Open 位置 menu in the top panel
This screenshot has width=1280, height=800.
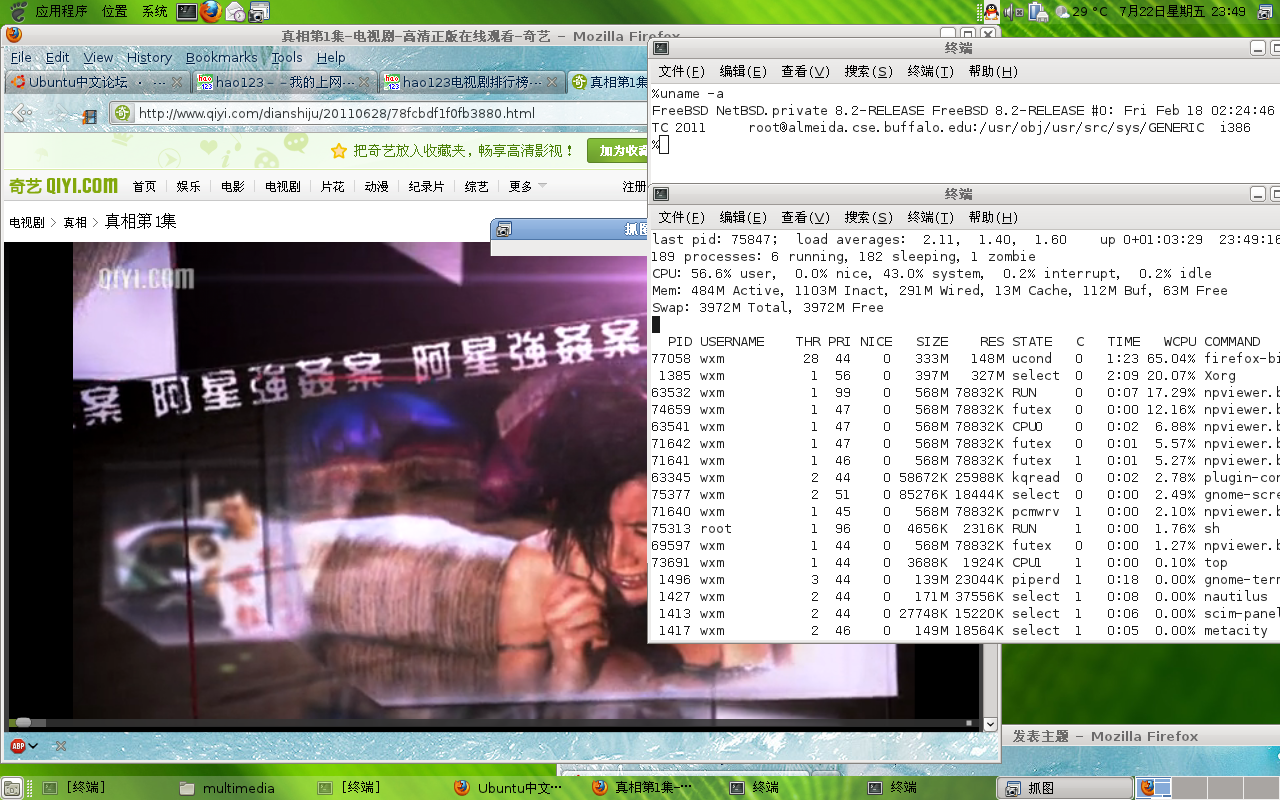[114, 12]
